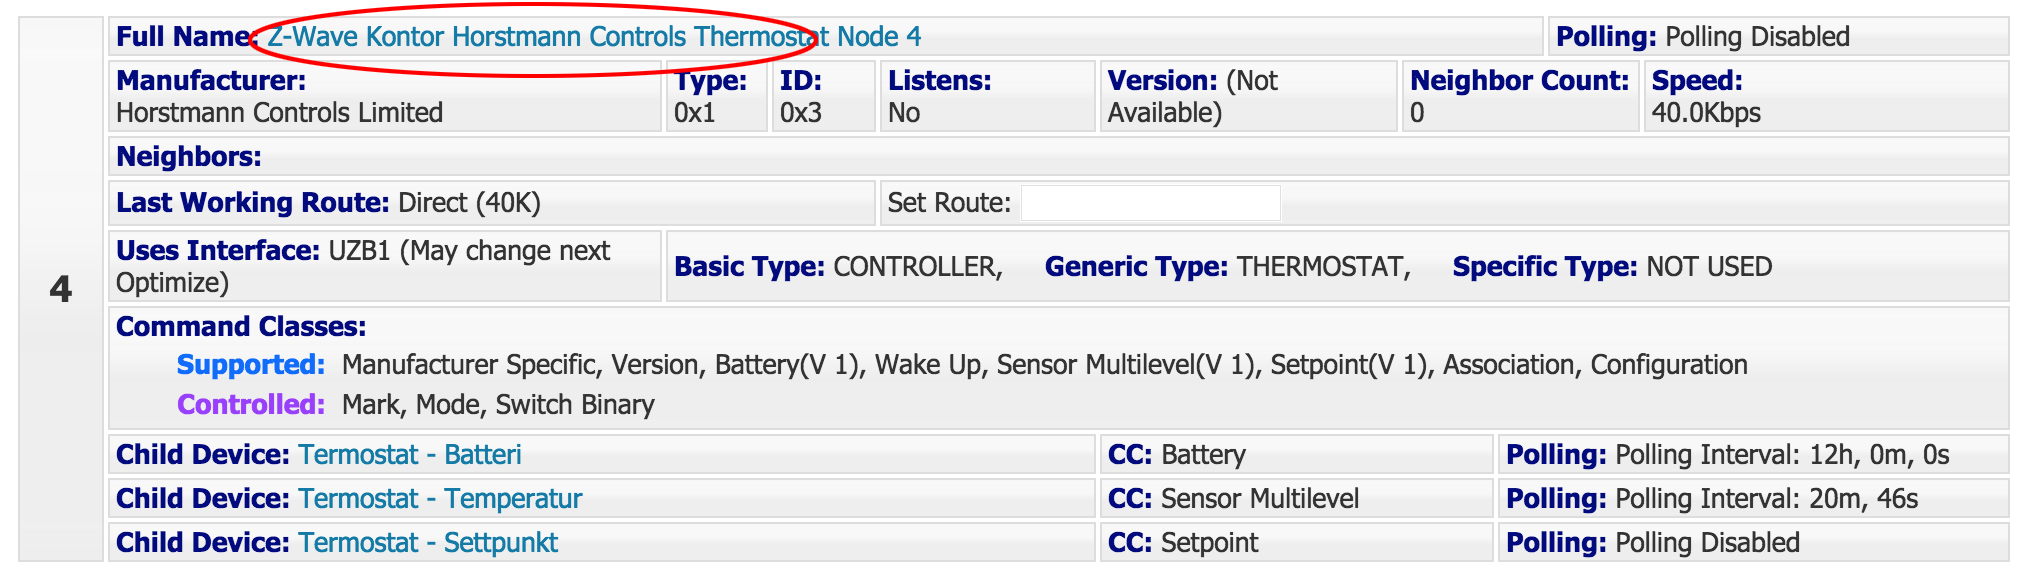The image size is (2026, 586).
Task: Open Termostat - Settpunkt child device
Action: tap(428, 543)
